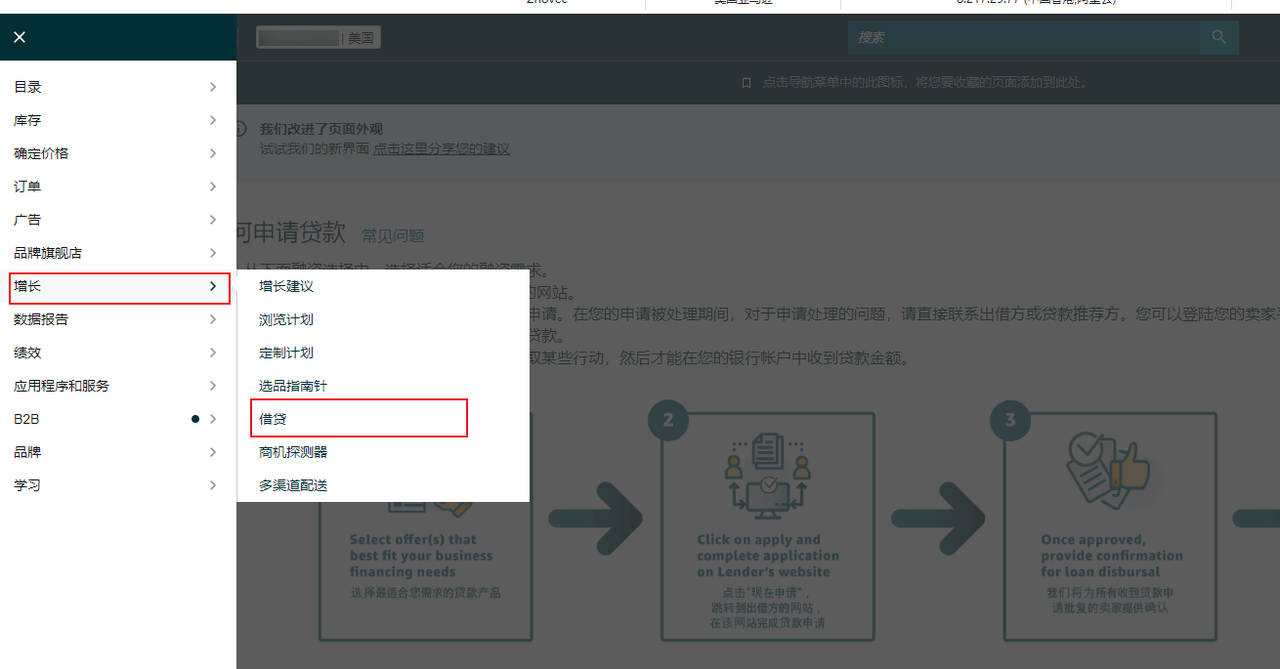Expand the 目录 menu chevron

tap(212, 87)
